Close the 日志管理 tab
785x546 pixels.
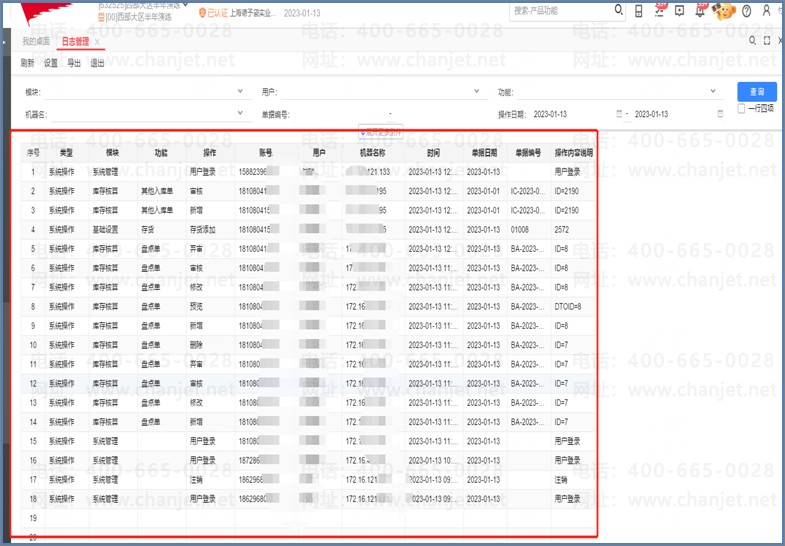pyautogui.click(x=97, y=42)
